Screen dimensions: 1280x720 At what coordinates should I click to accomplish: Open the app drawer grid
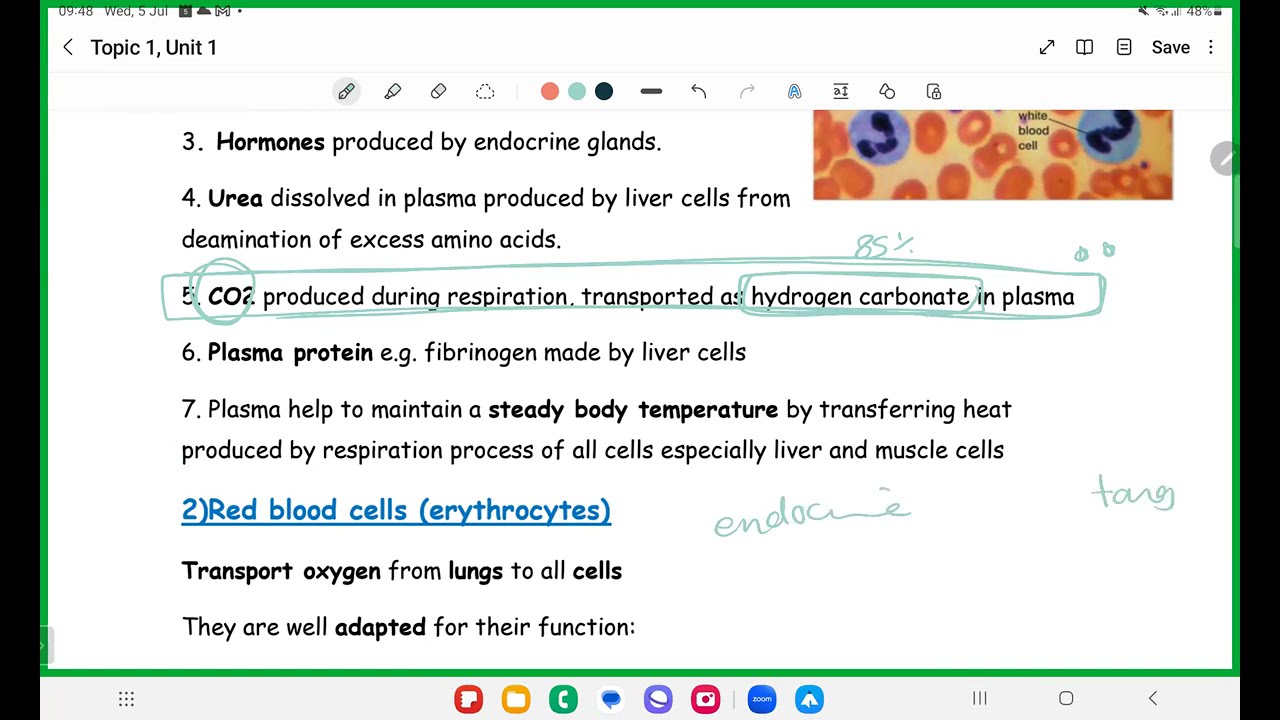[x=126, y=699]
